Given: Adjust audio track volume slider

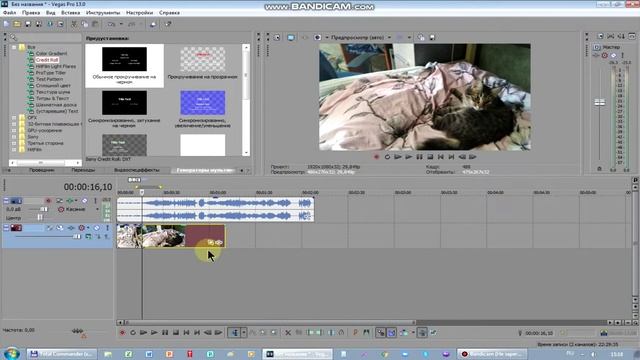Looking at the screenshot, I should coord(44,209).
